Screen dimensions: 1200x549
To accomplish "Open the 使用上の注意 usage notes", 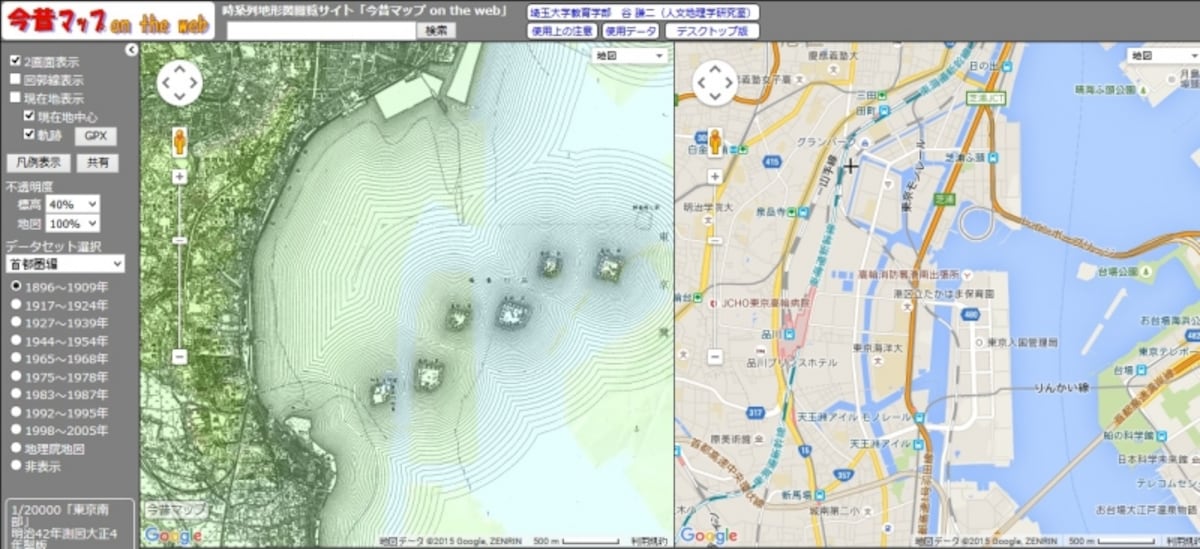I will (561, 31).
